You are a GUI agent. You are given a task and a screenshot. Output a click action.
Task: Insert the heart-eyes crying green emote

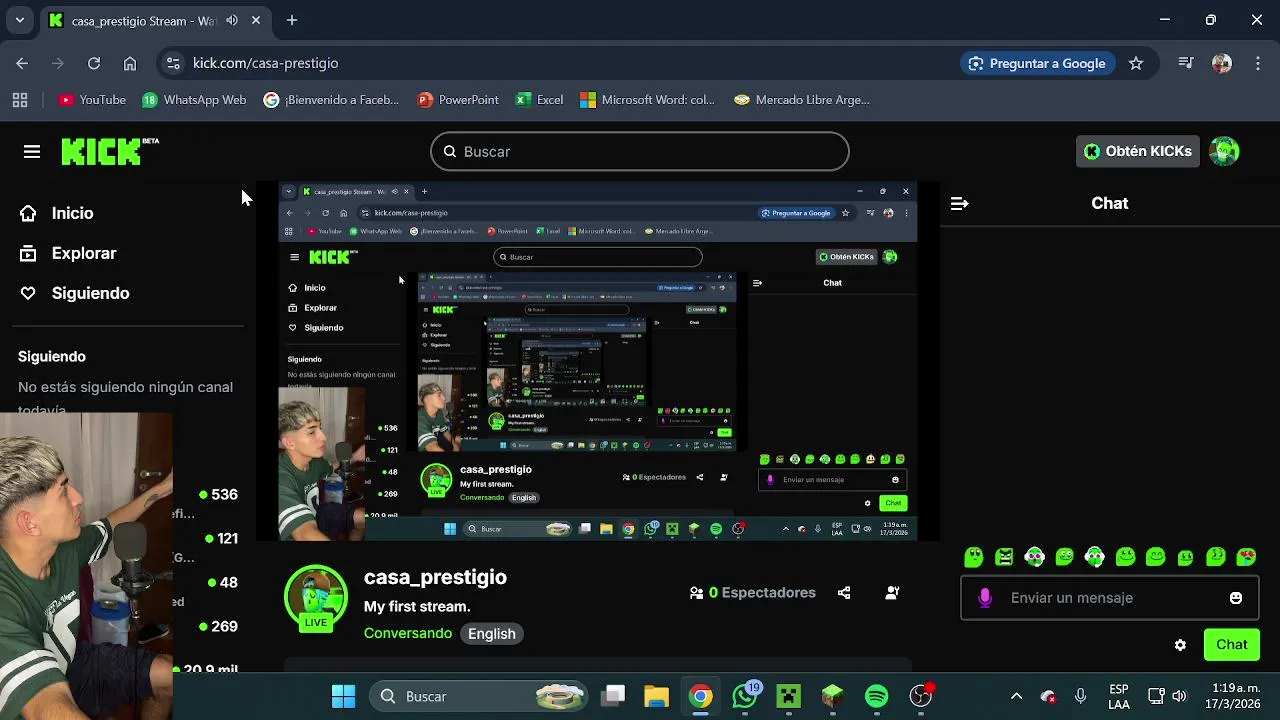pos(1246,557)
